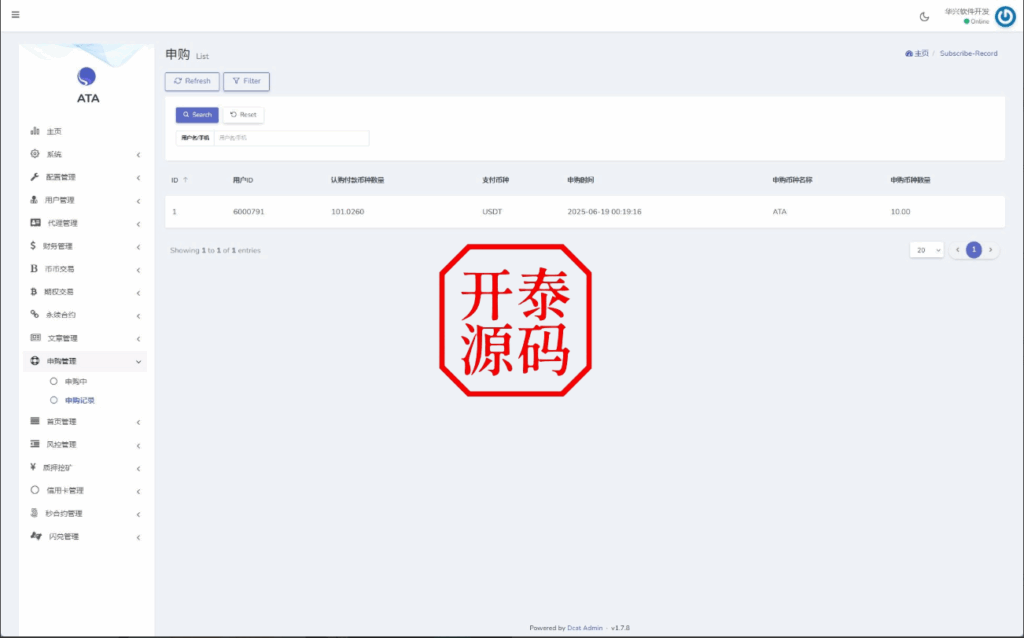Click the timestamp 2025-06-19 00:19:16
The width and height of the screenshot is (1024, 638).
point(604,212)
